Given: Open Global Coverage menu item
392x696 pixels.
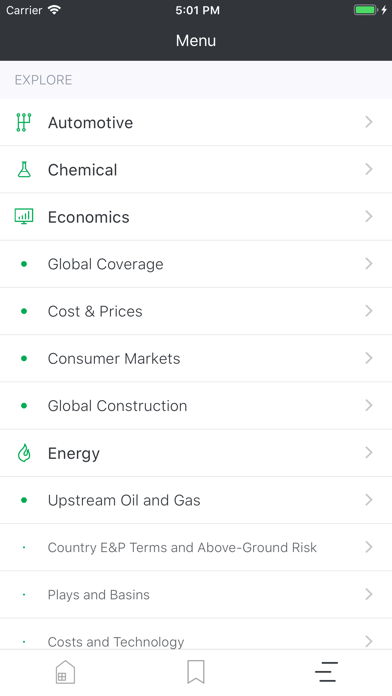Looking at the screenshot, I should click(196, 264).
